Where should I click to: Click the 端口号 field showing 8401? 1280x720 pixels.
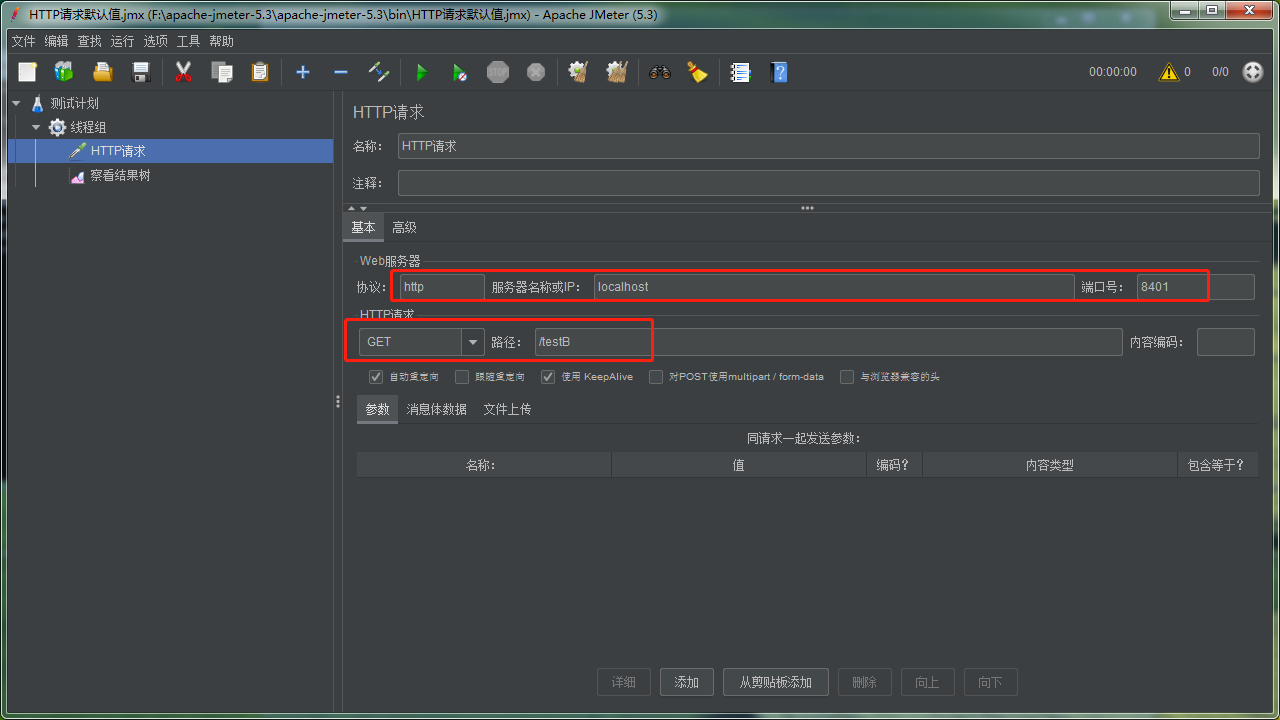point(1195,287)
